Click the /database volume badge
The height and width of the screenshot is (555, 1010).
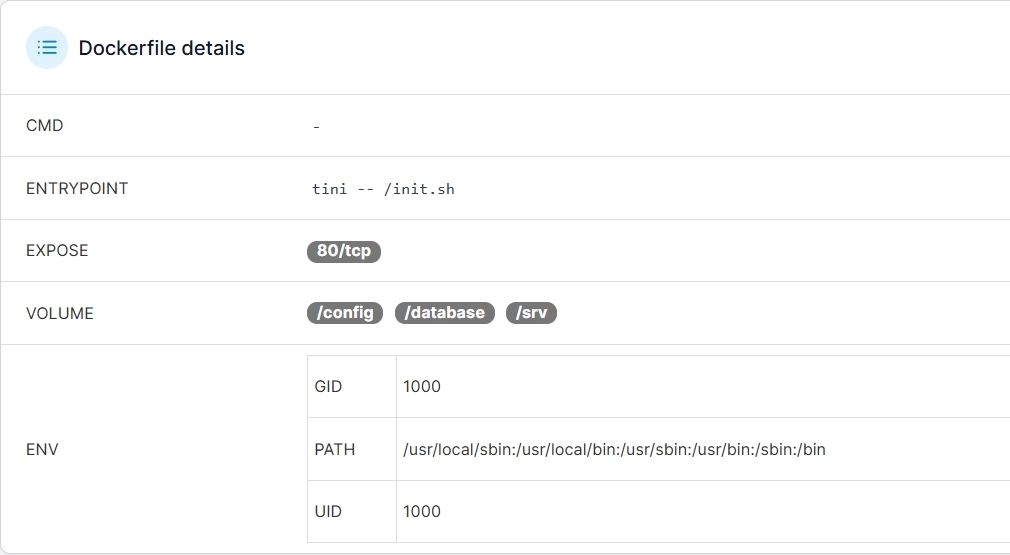pos(445,313)
